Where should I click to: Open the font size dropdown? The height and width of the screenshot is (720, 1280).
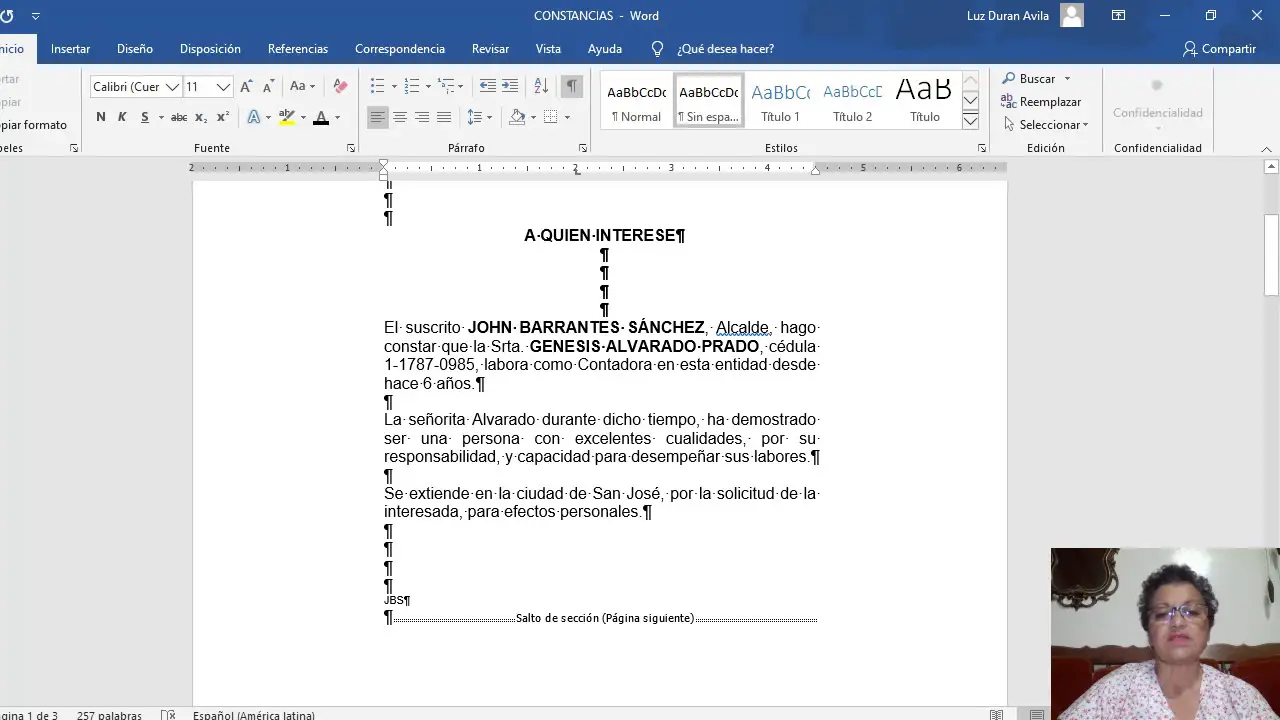223,87
